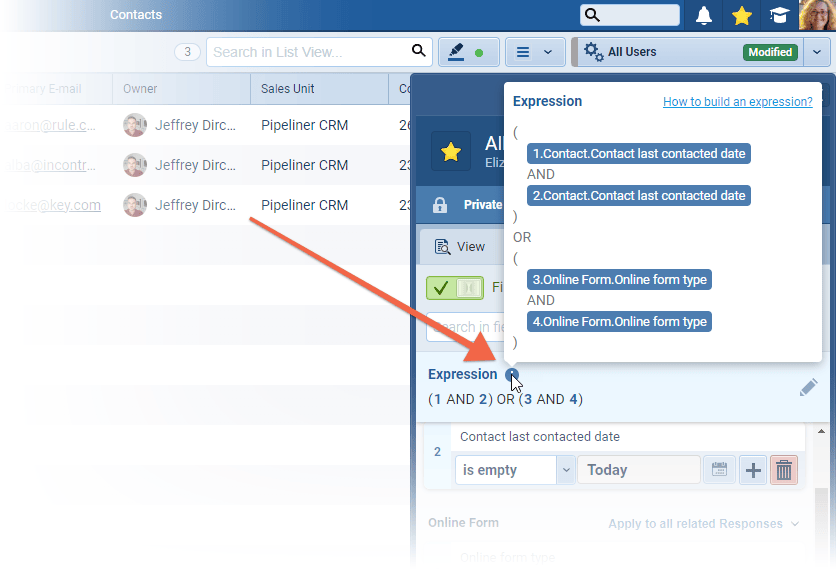
Task: Expand the All Users profile dropdown arrow
Action: pyautogui.click(x=818, y=52)
